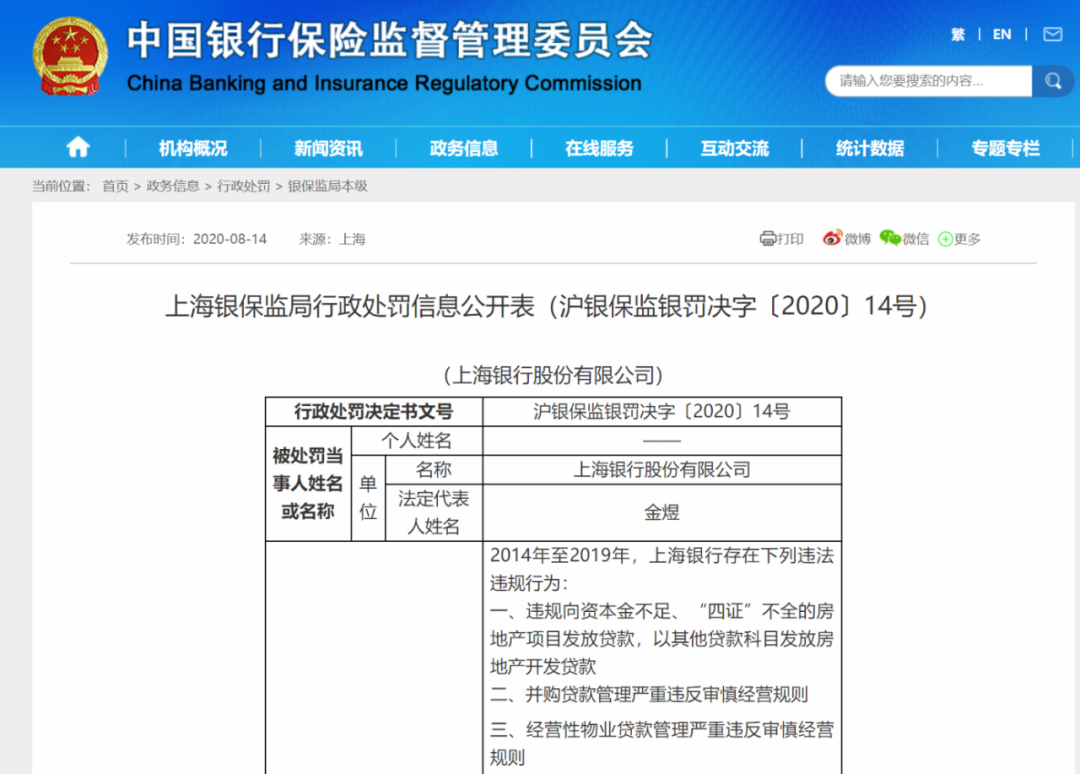Expand more sharing options plus icon

(945, 239)
